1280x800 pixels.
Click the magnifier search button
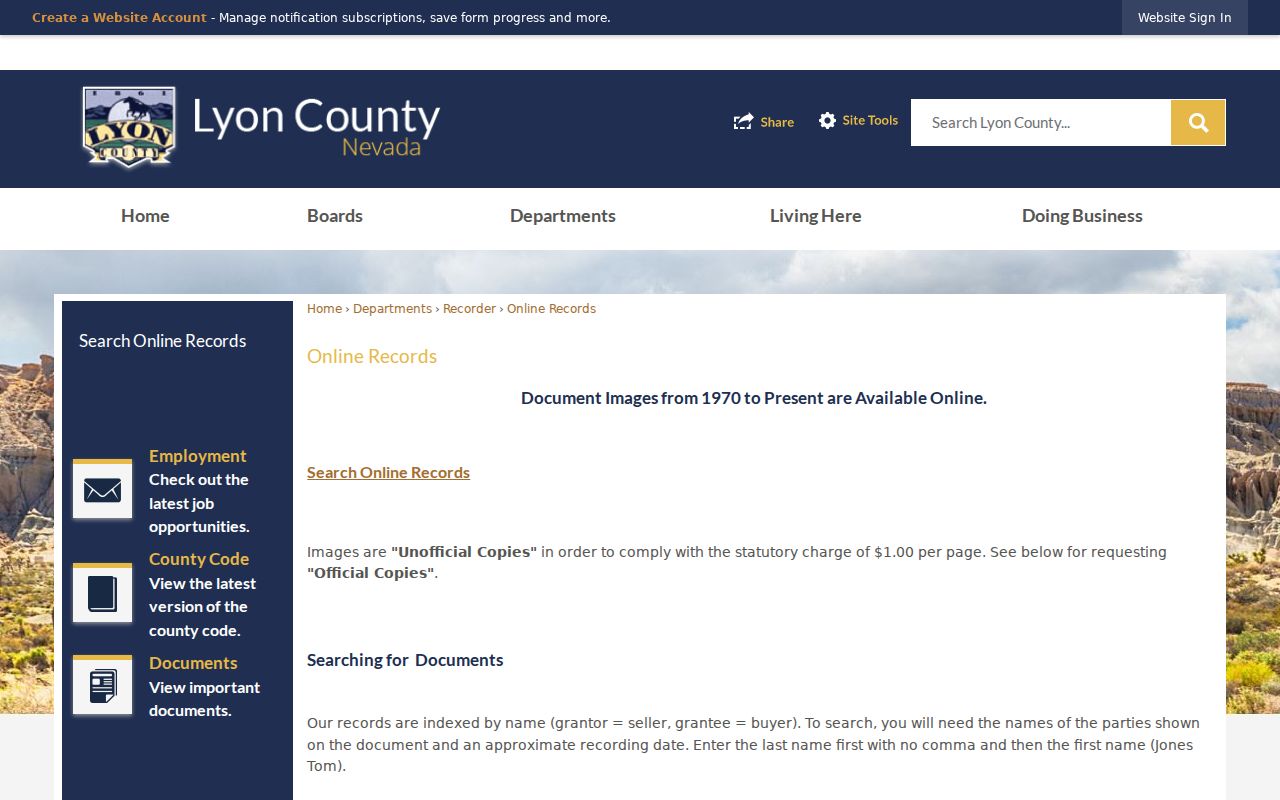pyautogui.click(x=1198, y=122)
